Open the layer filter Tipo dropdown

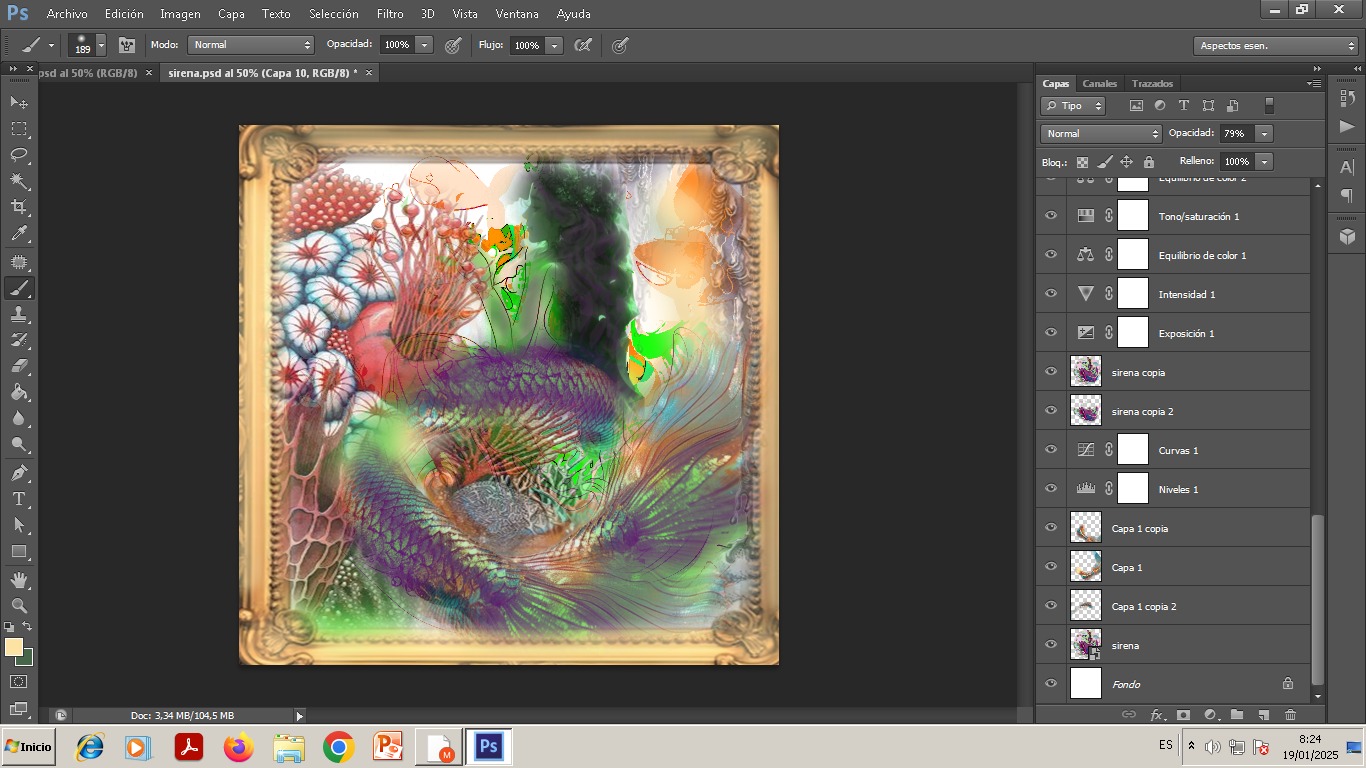(x=1073, y=106)
